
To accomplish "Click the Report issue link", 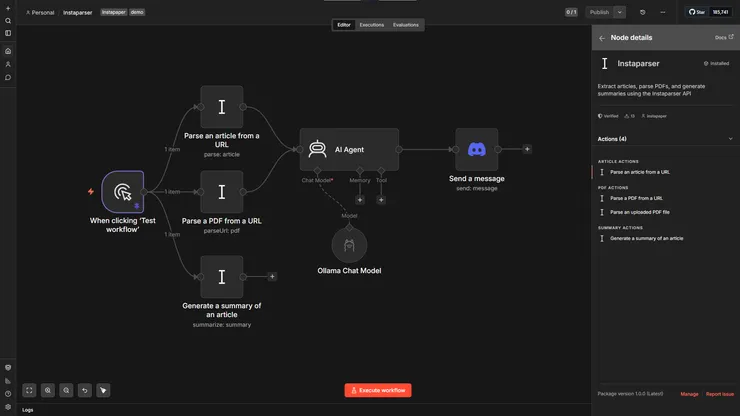I will tap(720, 394).
